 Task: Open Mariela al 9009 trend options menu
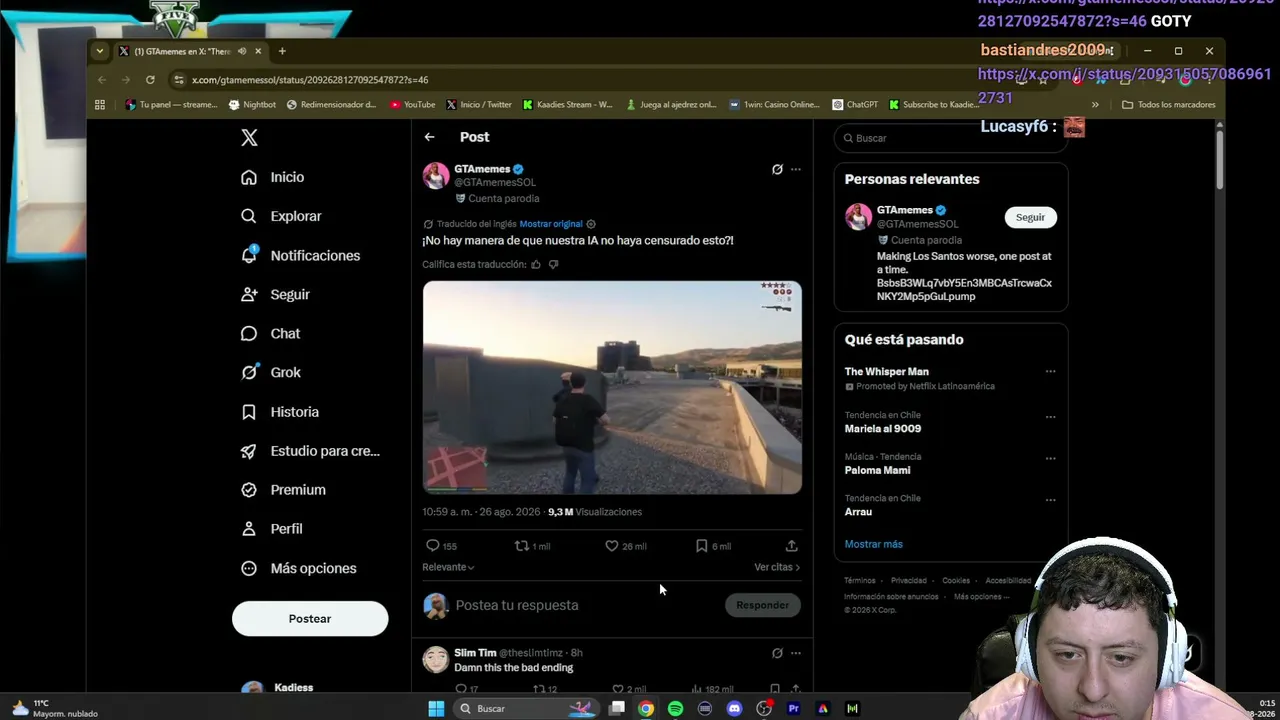coord(1050,417)
